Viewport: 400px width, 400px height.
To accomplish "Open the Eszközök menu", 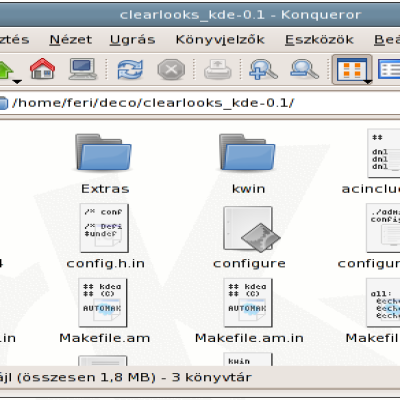I will point(319,40).
